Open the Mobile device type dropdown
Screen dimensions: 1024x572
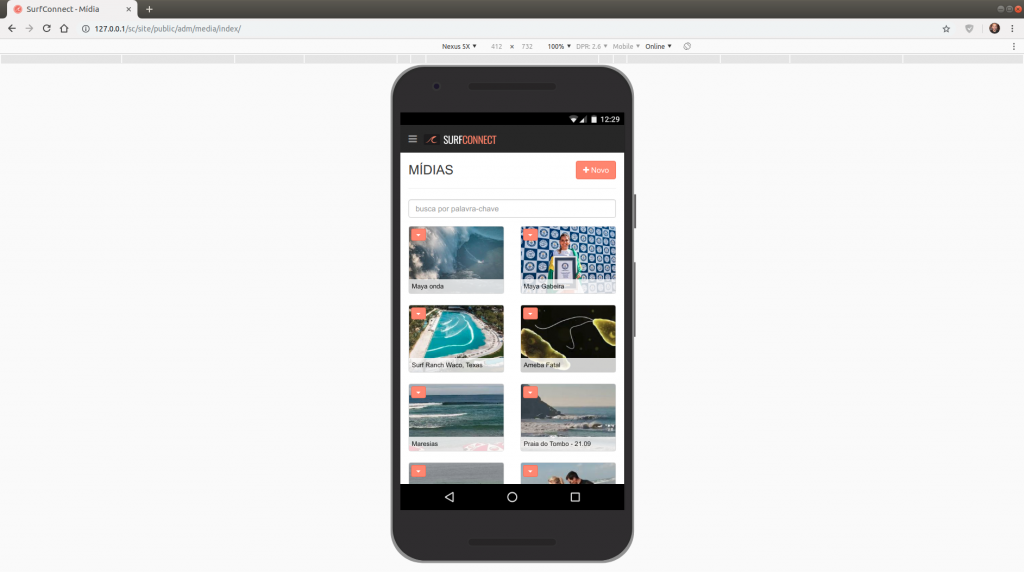click(x=626, y=46)
